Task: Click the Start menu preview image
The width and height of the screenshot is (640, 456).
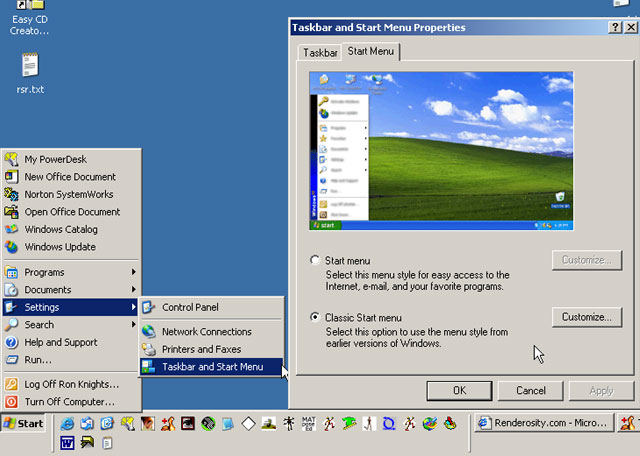Action: pyautogui.click(x=441, y=151)
